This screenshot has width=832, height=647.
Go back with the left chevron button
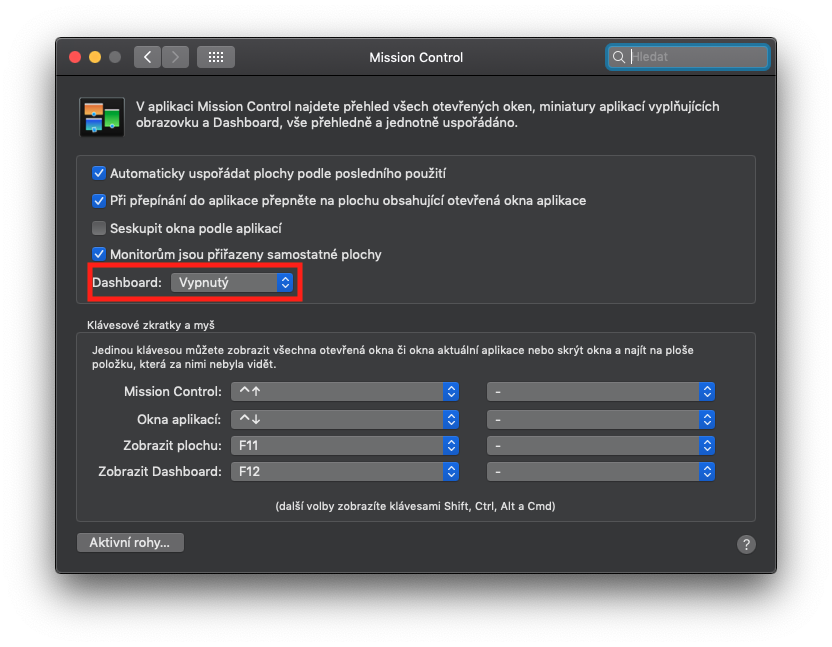[148, 57]
